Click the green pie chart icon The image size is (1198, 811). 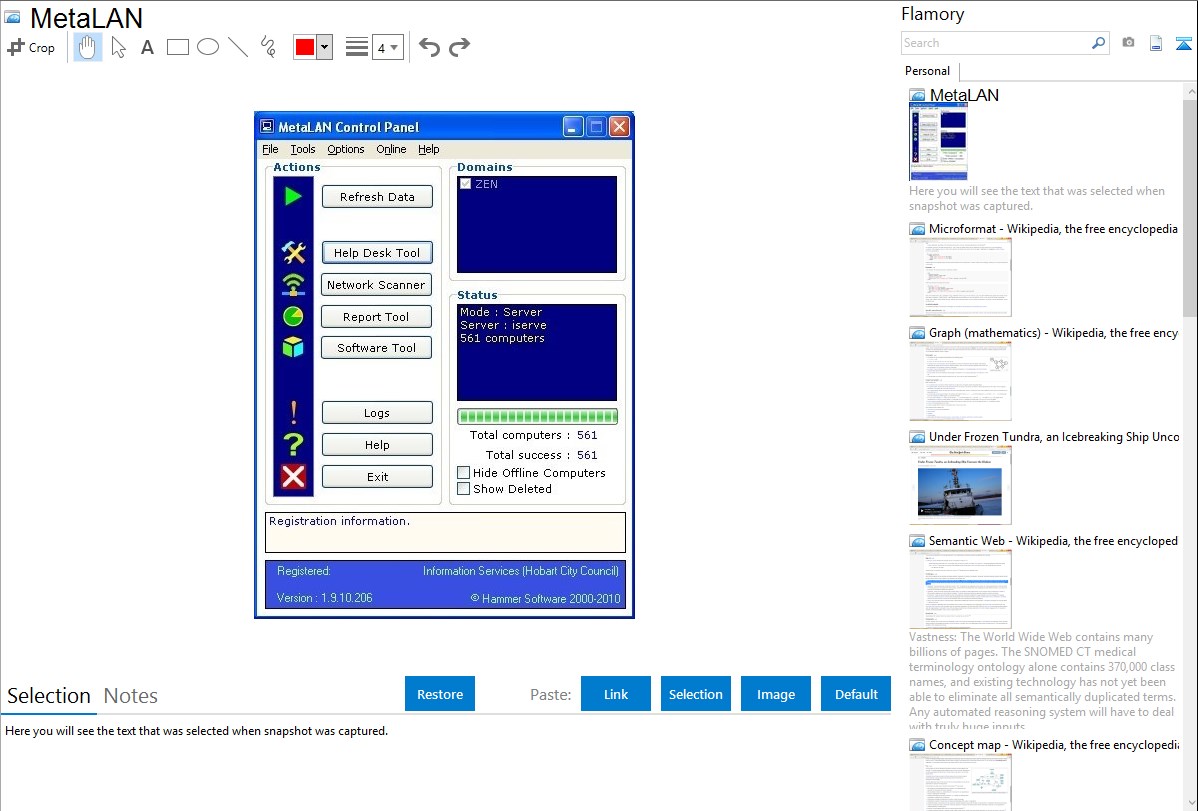click(293, 316)
